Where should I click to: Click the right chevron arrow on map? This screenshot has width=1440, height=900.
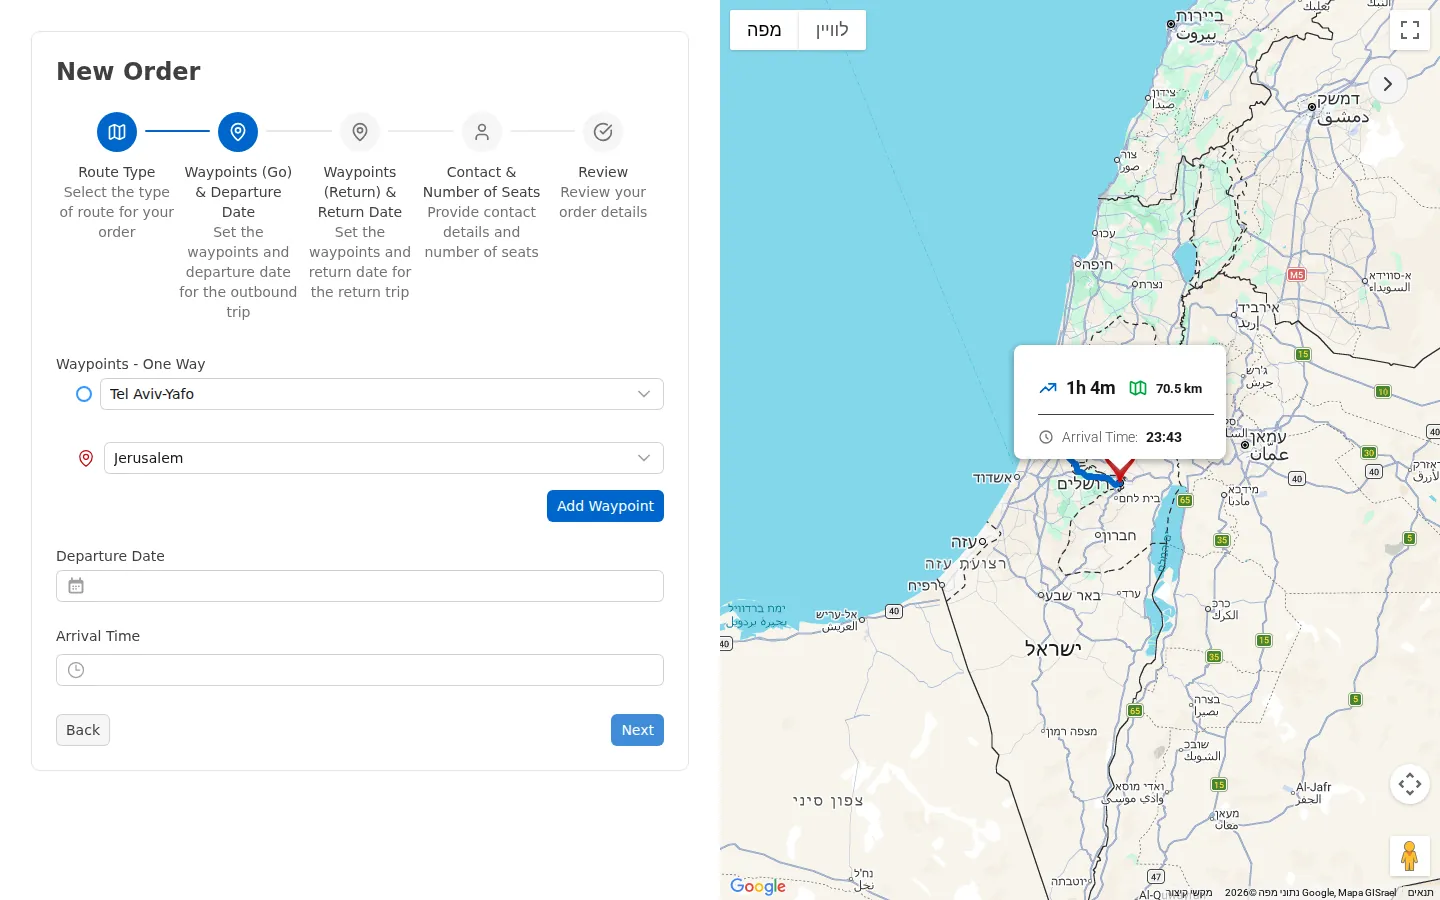point(1387,84)
